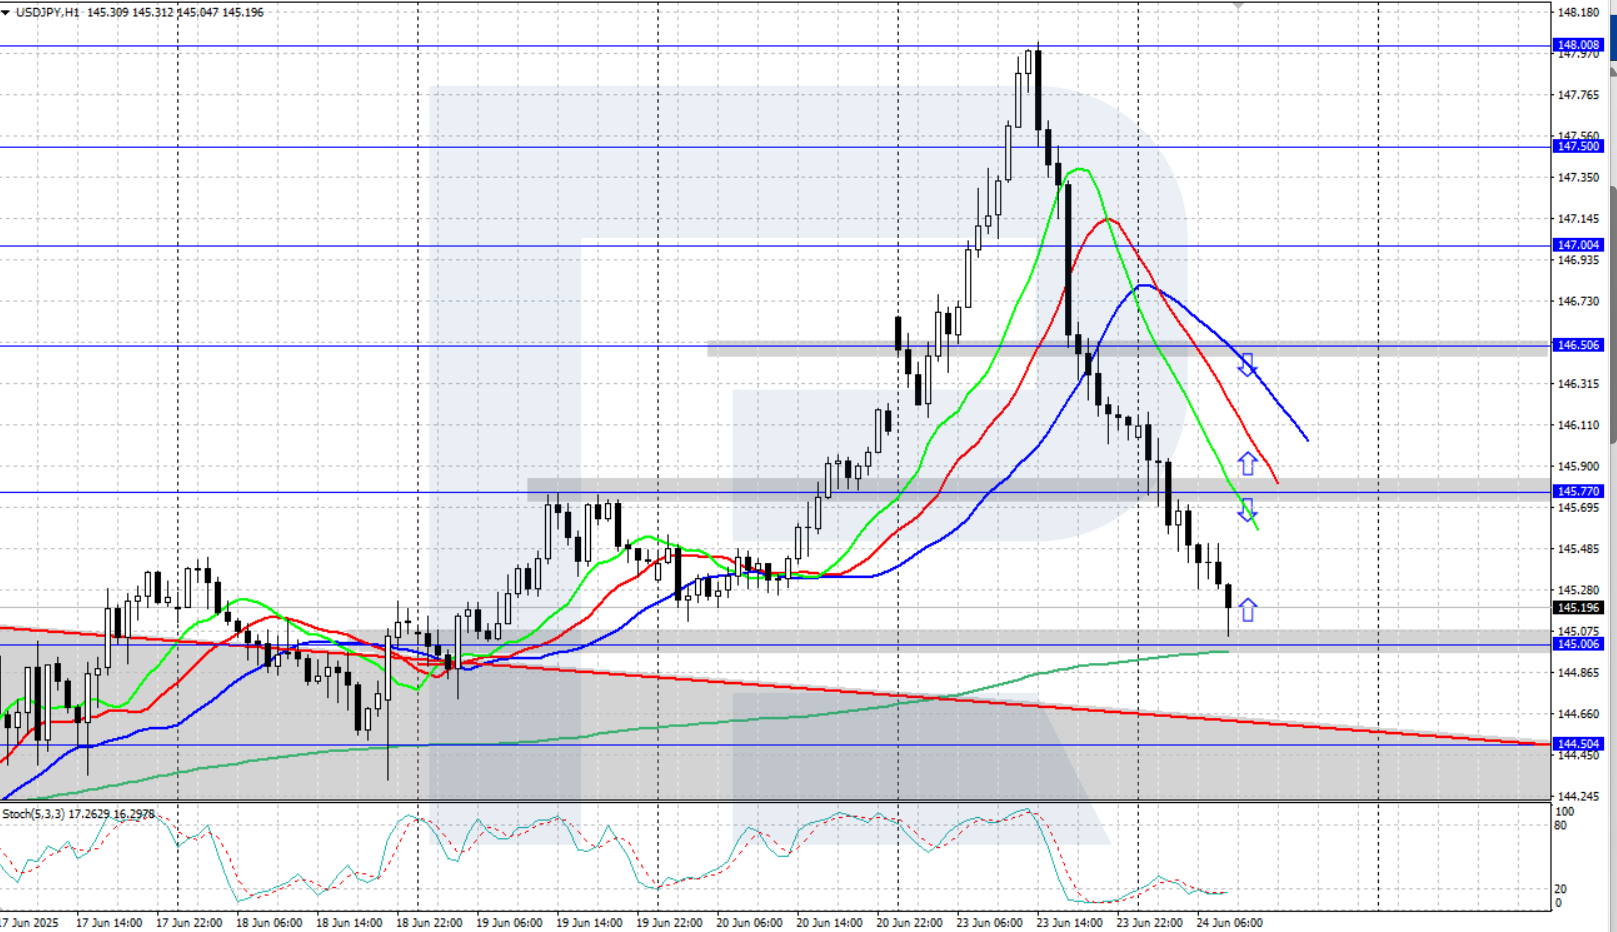This screenshot has height=932, width=1617.
Task: Click the stochastic scale value 20
Action: point(1561,889)
